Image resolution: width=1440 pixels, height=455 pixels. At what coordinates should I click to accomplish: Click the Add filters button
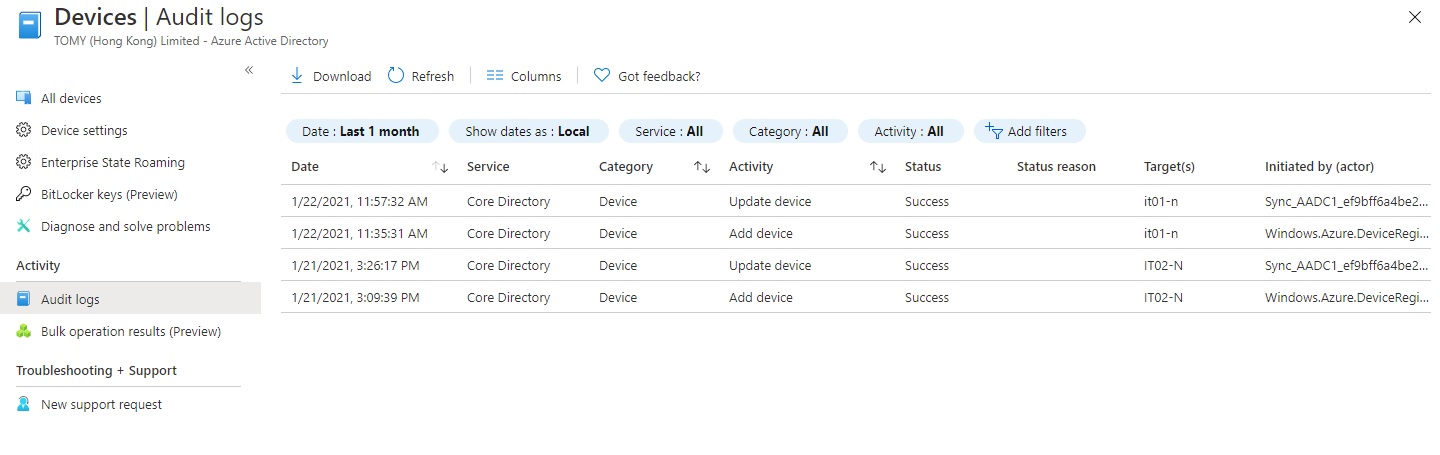tap(1029, 131)
